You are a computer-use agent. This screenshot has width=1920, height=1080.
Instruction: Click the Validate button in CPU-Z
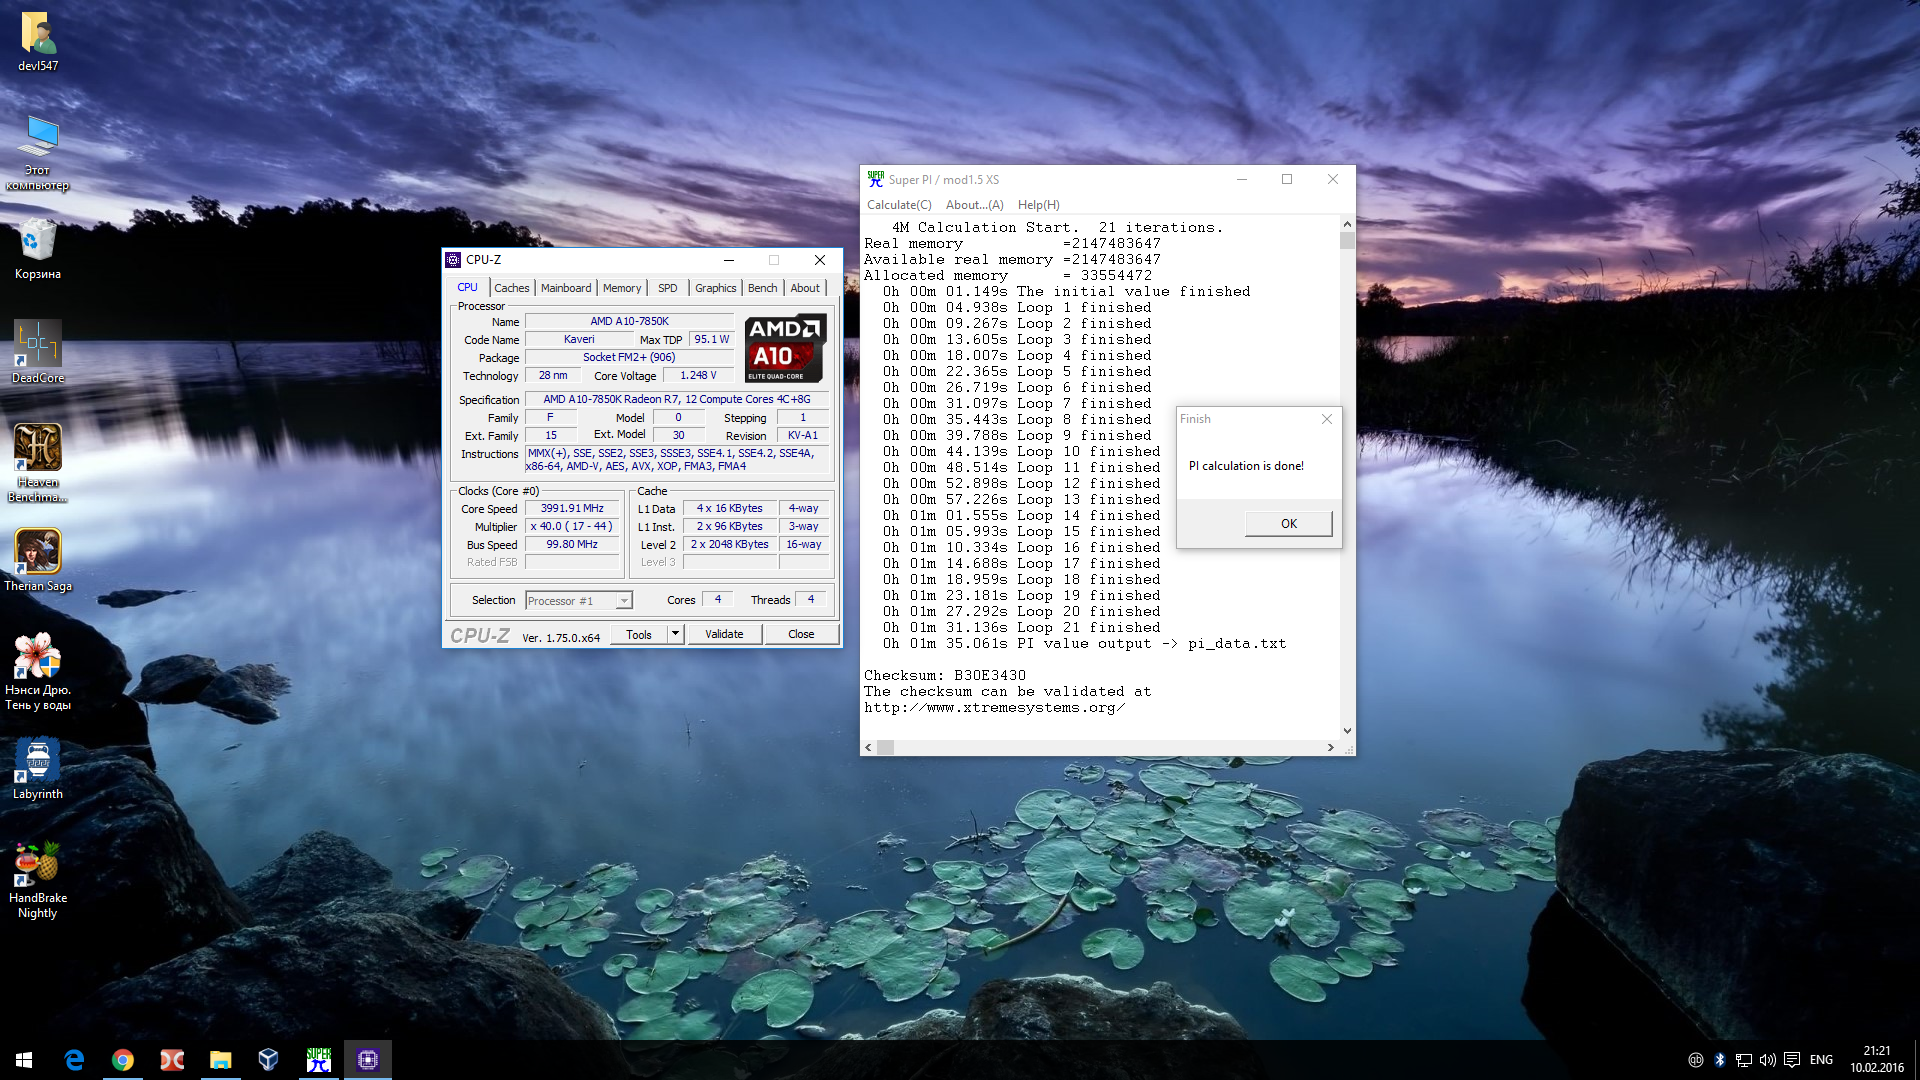[x=724, y=634]
